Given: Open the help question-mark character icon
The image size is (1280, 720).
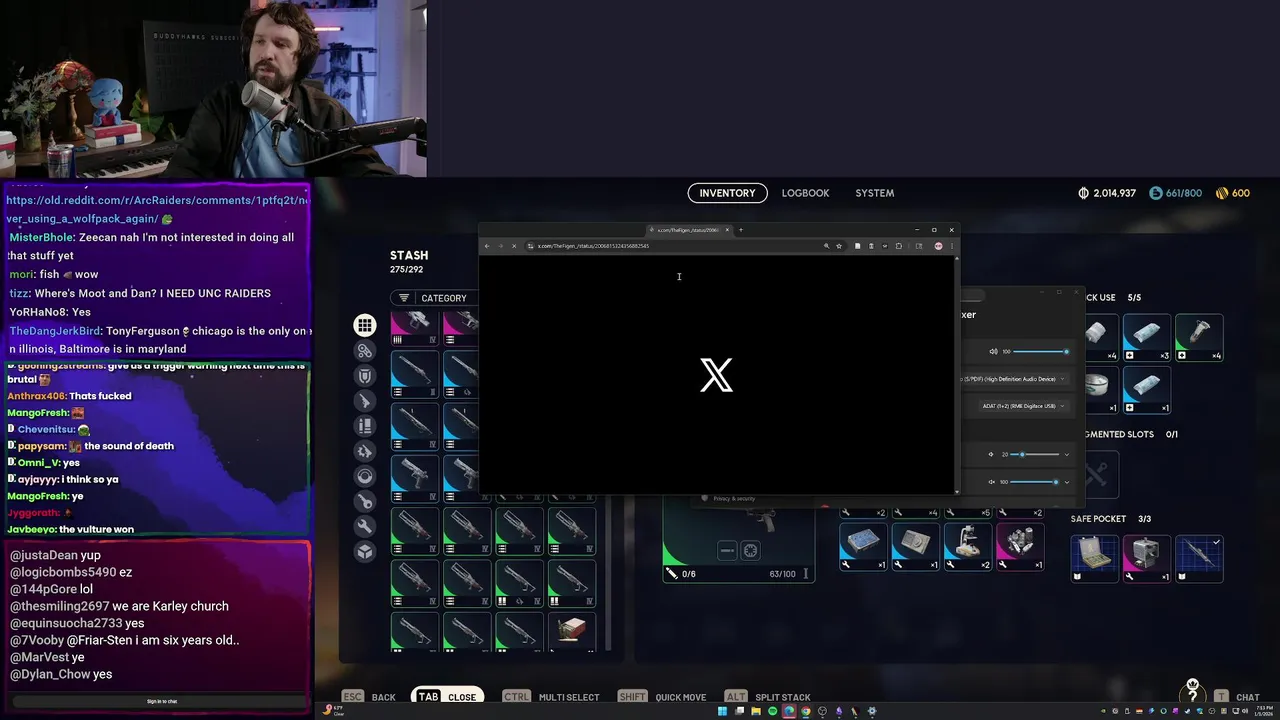Looking at the screenshot, I should coord(1192,690).
